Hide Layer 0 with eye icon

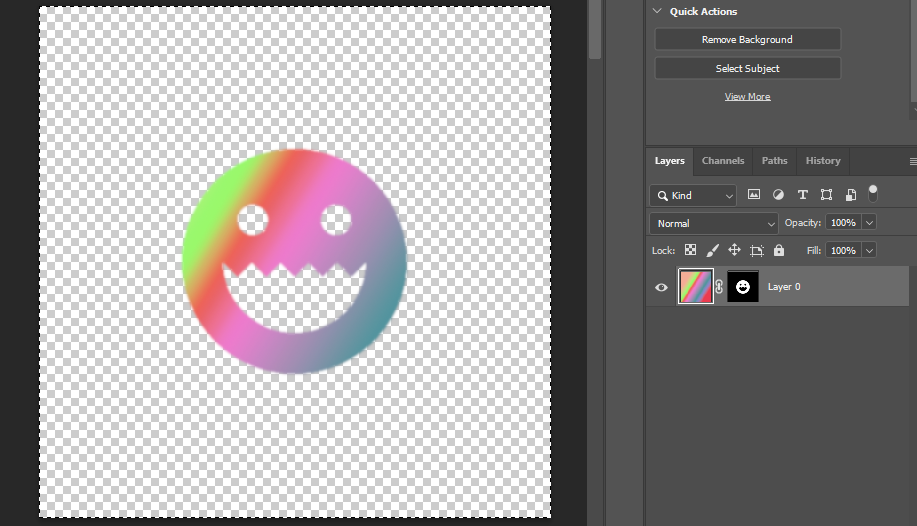pyautogui.click(x=661, y=287)
